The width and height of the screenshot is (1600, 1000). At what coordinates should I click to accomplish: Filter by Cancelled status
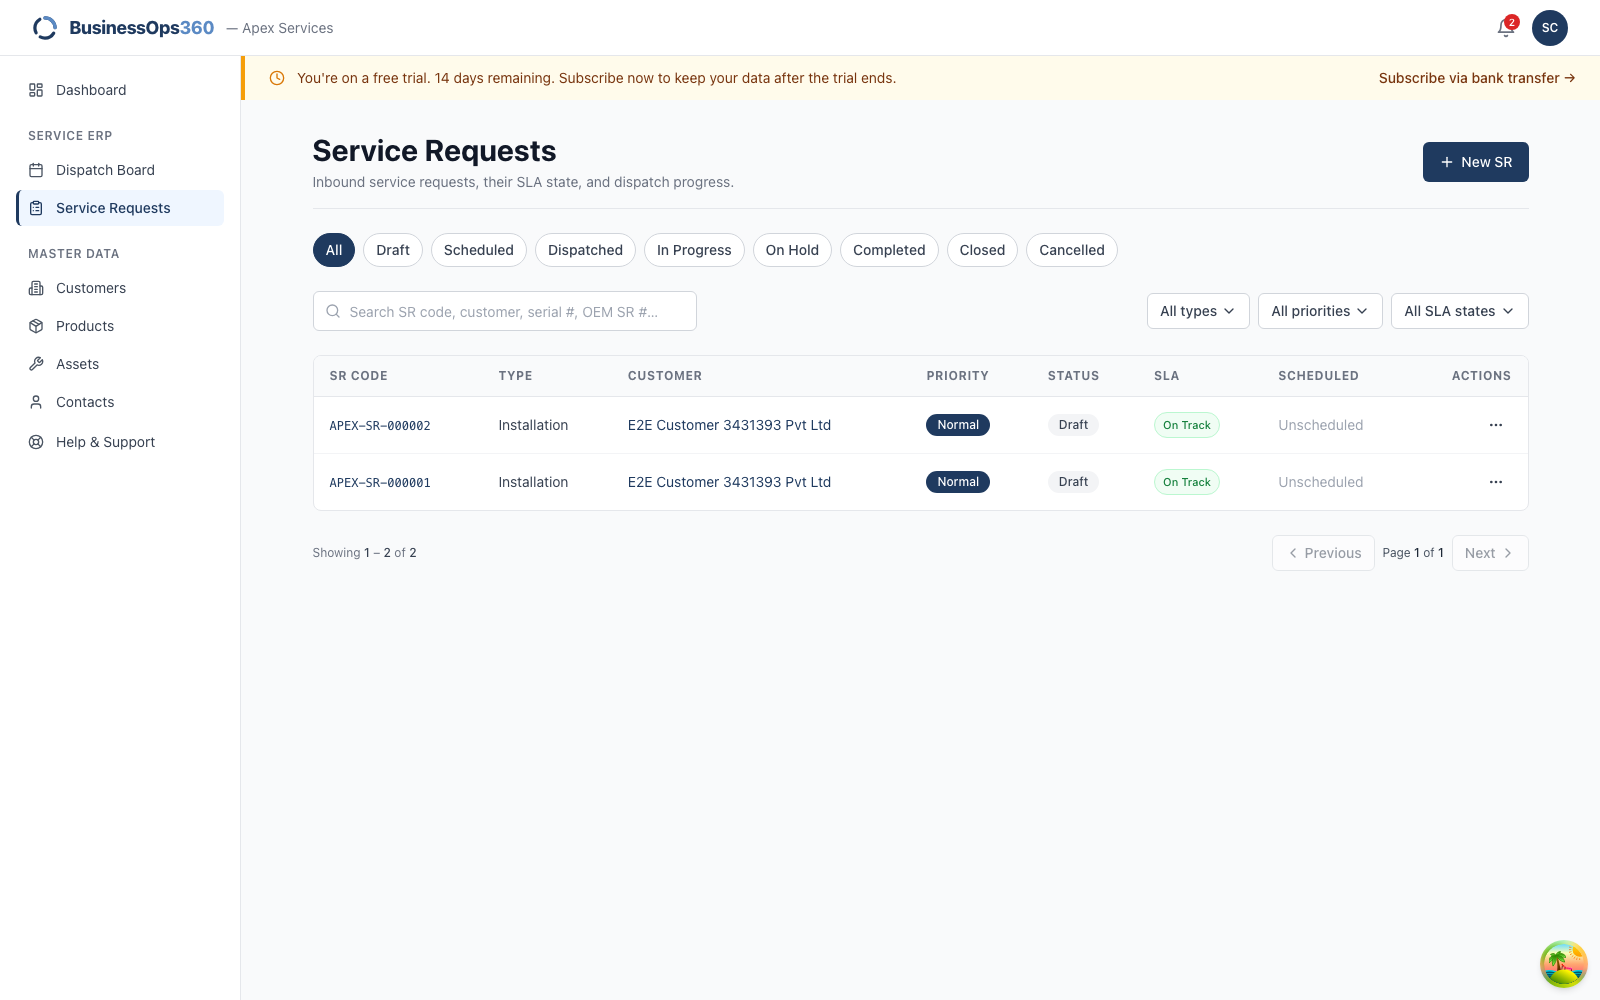[1072, 250]
